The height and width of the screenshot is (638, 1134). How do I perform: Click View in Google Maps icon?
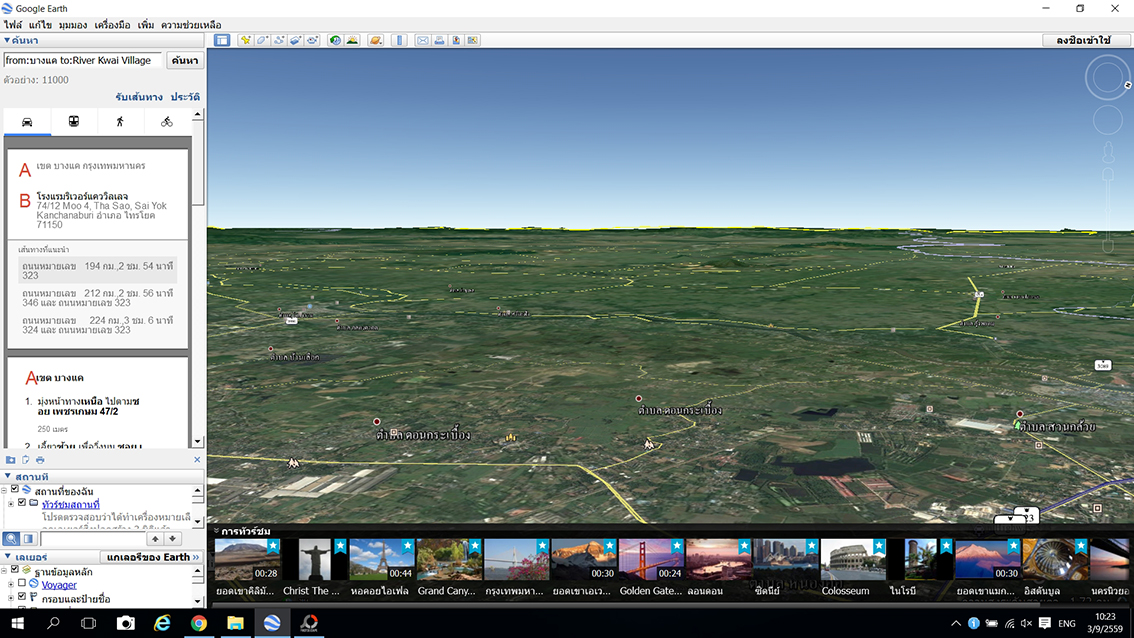click(473, 41)
